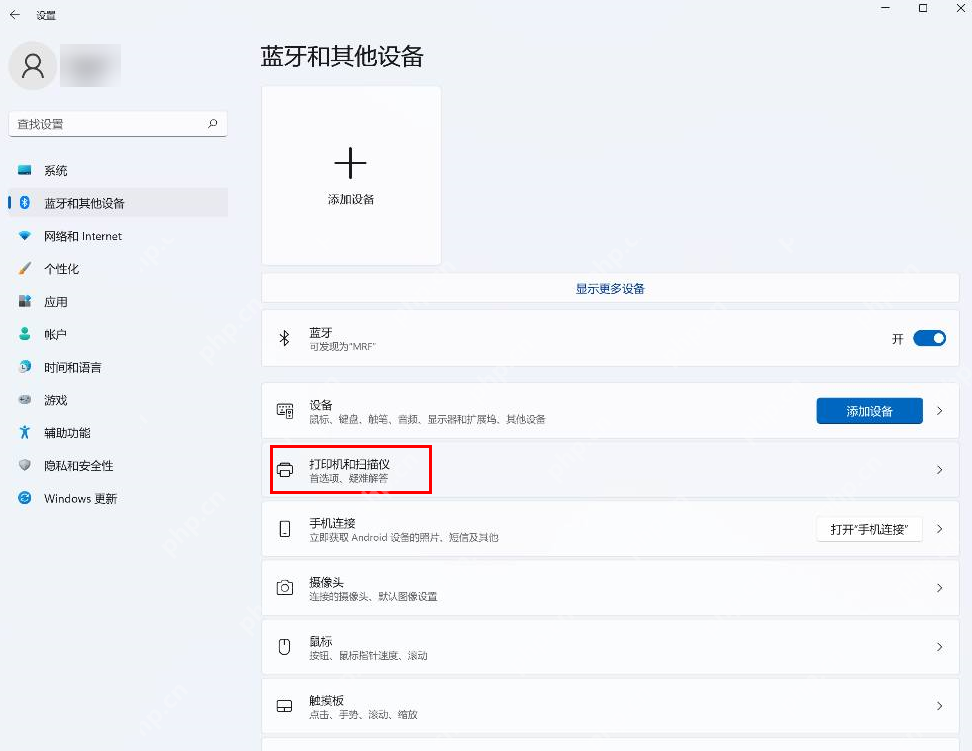Open 手机连接 settings row label
This screenshot has width=972, height=751.
point(332,523)
